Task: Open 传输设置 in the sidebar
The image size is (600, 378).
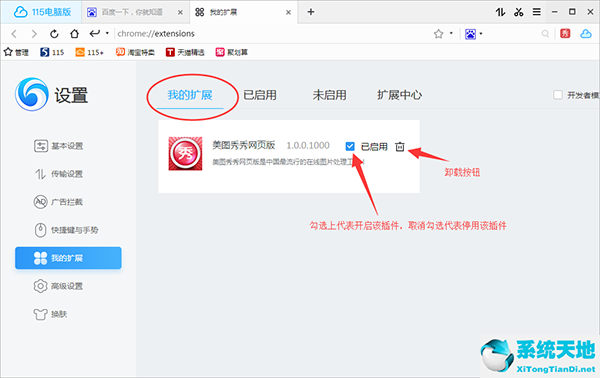Action: (58, 174)
